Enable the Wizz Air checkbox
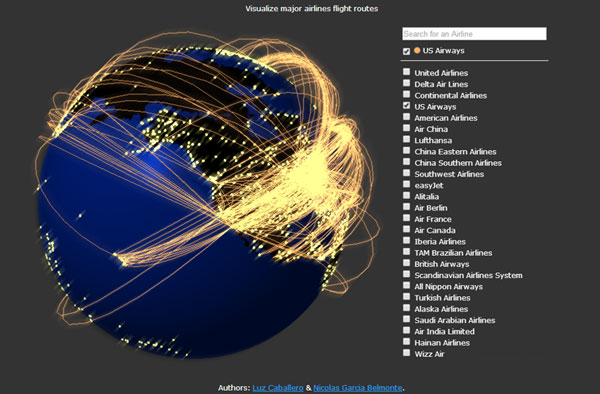Viewport: 600px width, 394px height. (x=406, y=353)
